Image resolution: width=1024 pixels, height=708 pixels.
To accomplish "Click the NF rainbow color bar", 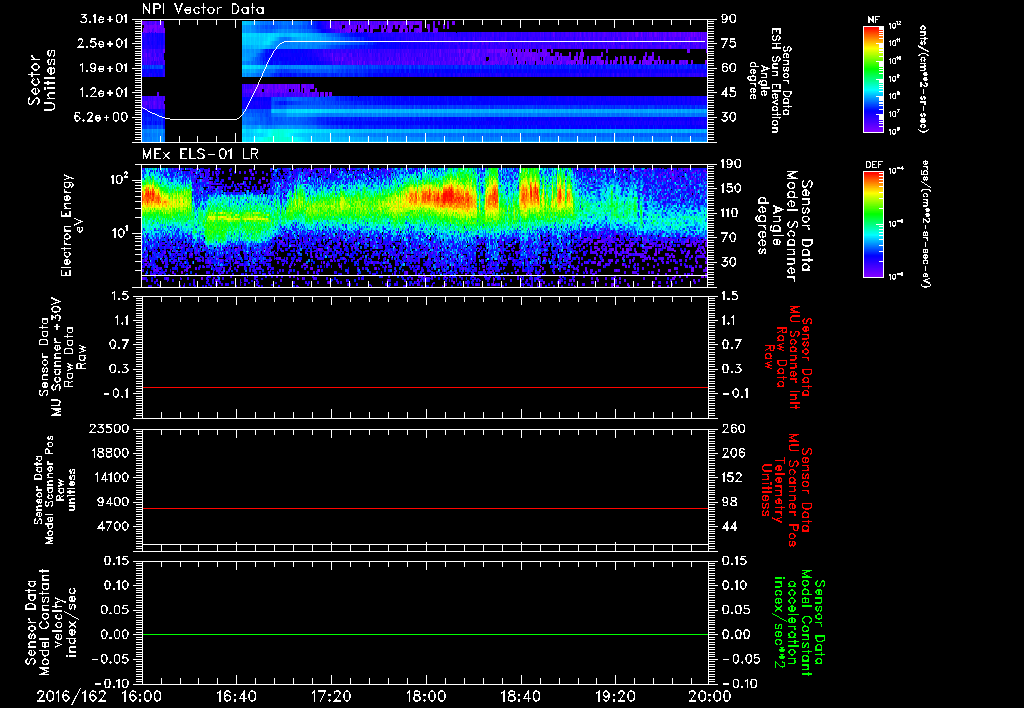I will (x=873, y=78).
